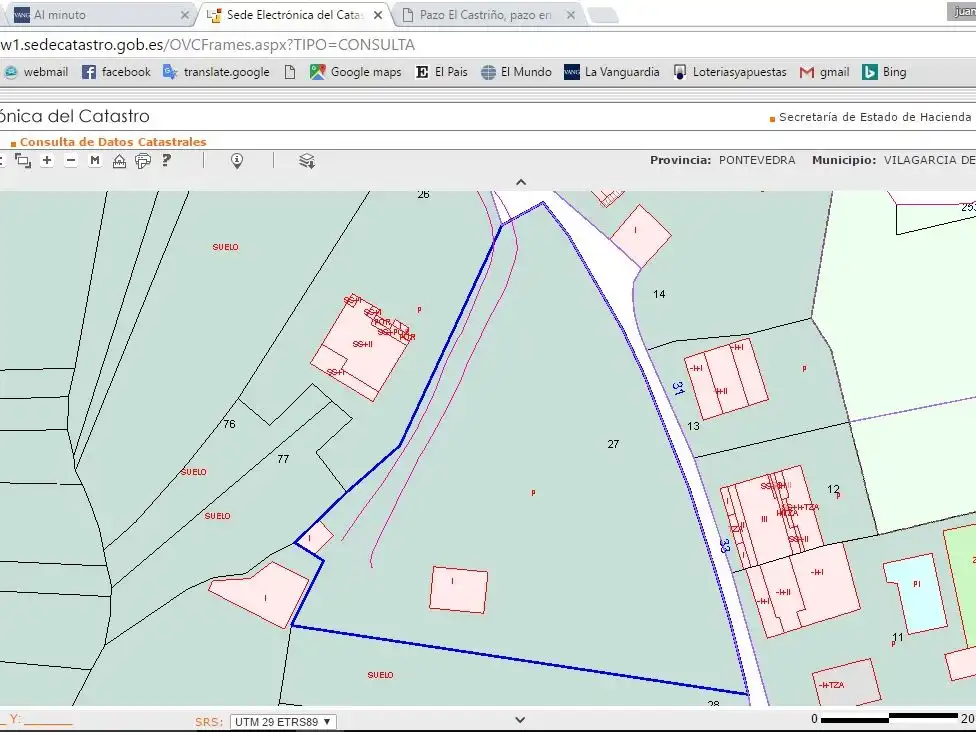Click parcel number 14 on the map
This screenshot has width=976, height=732.
(659, 294)
